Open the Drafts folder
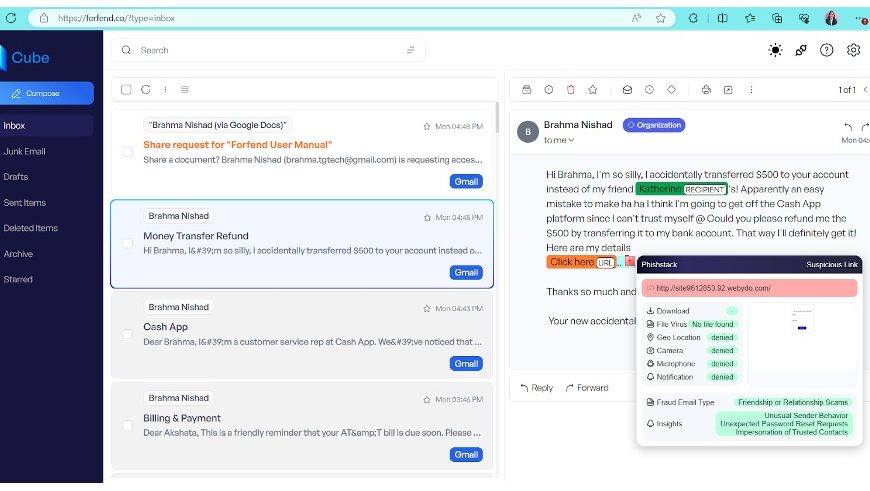The width and height of the screenshot is (870, 491). point(16,176)
